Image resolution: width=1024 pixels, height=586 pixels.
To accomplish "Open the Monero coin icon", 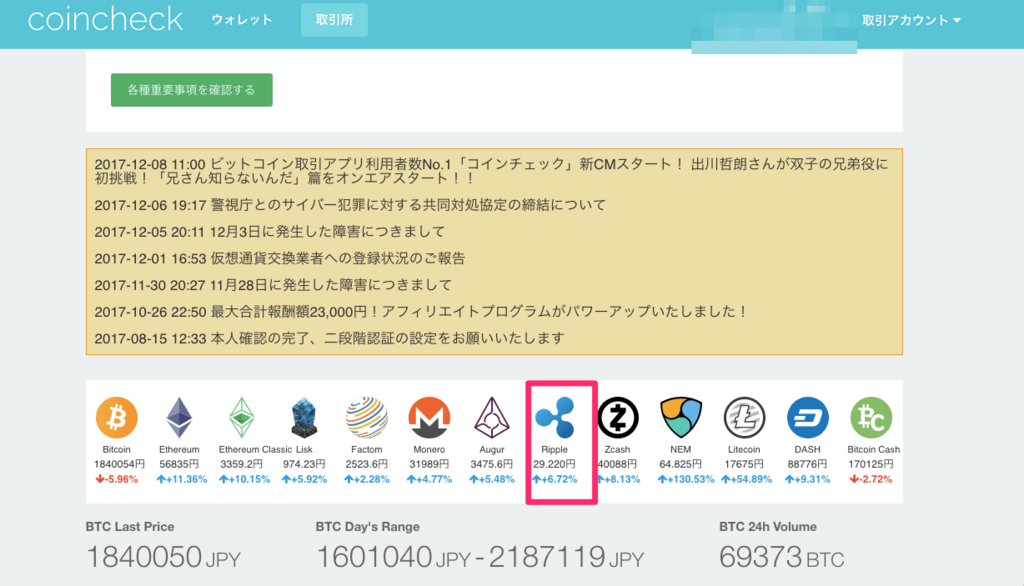I will [x=429, y=418].
